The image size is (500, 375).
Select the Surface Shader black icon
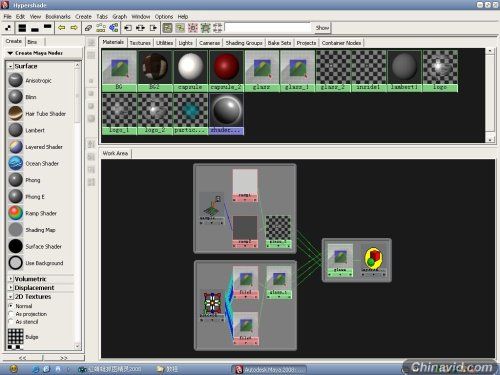pyautogui.click(x=15, y=246)
